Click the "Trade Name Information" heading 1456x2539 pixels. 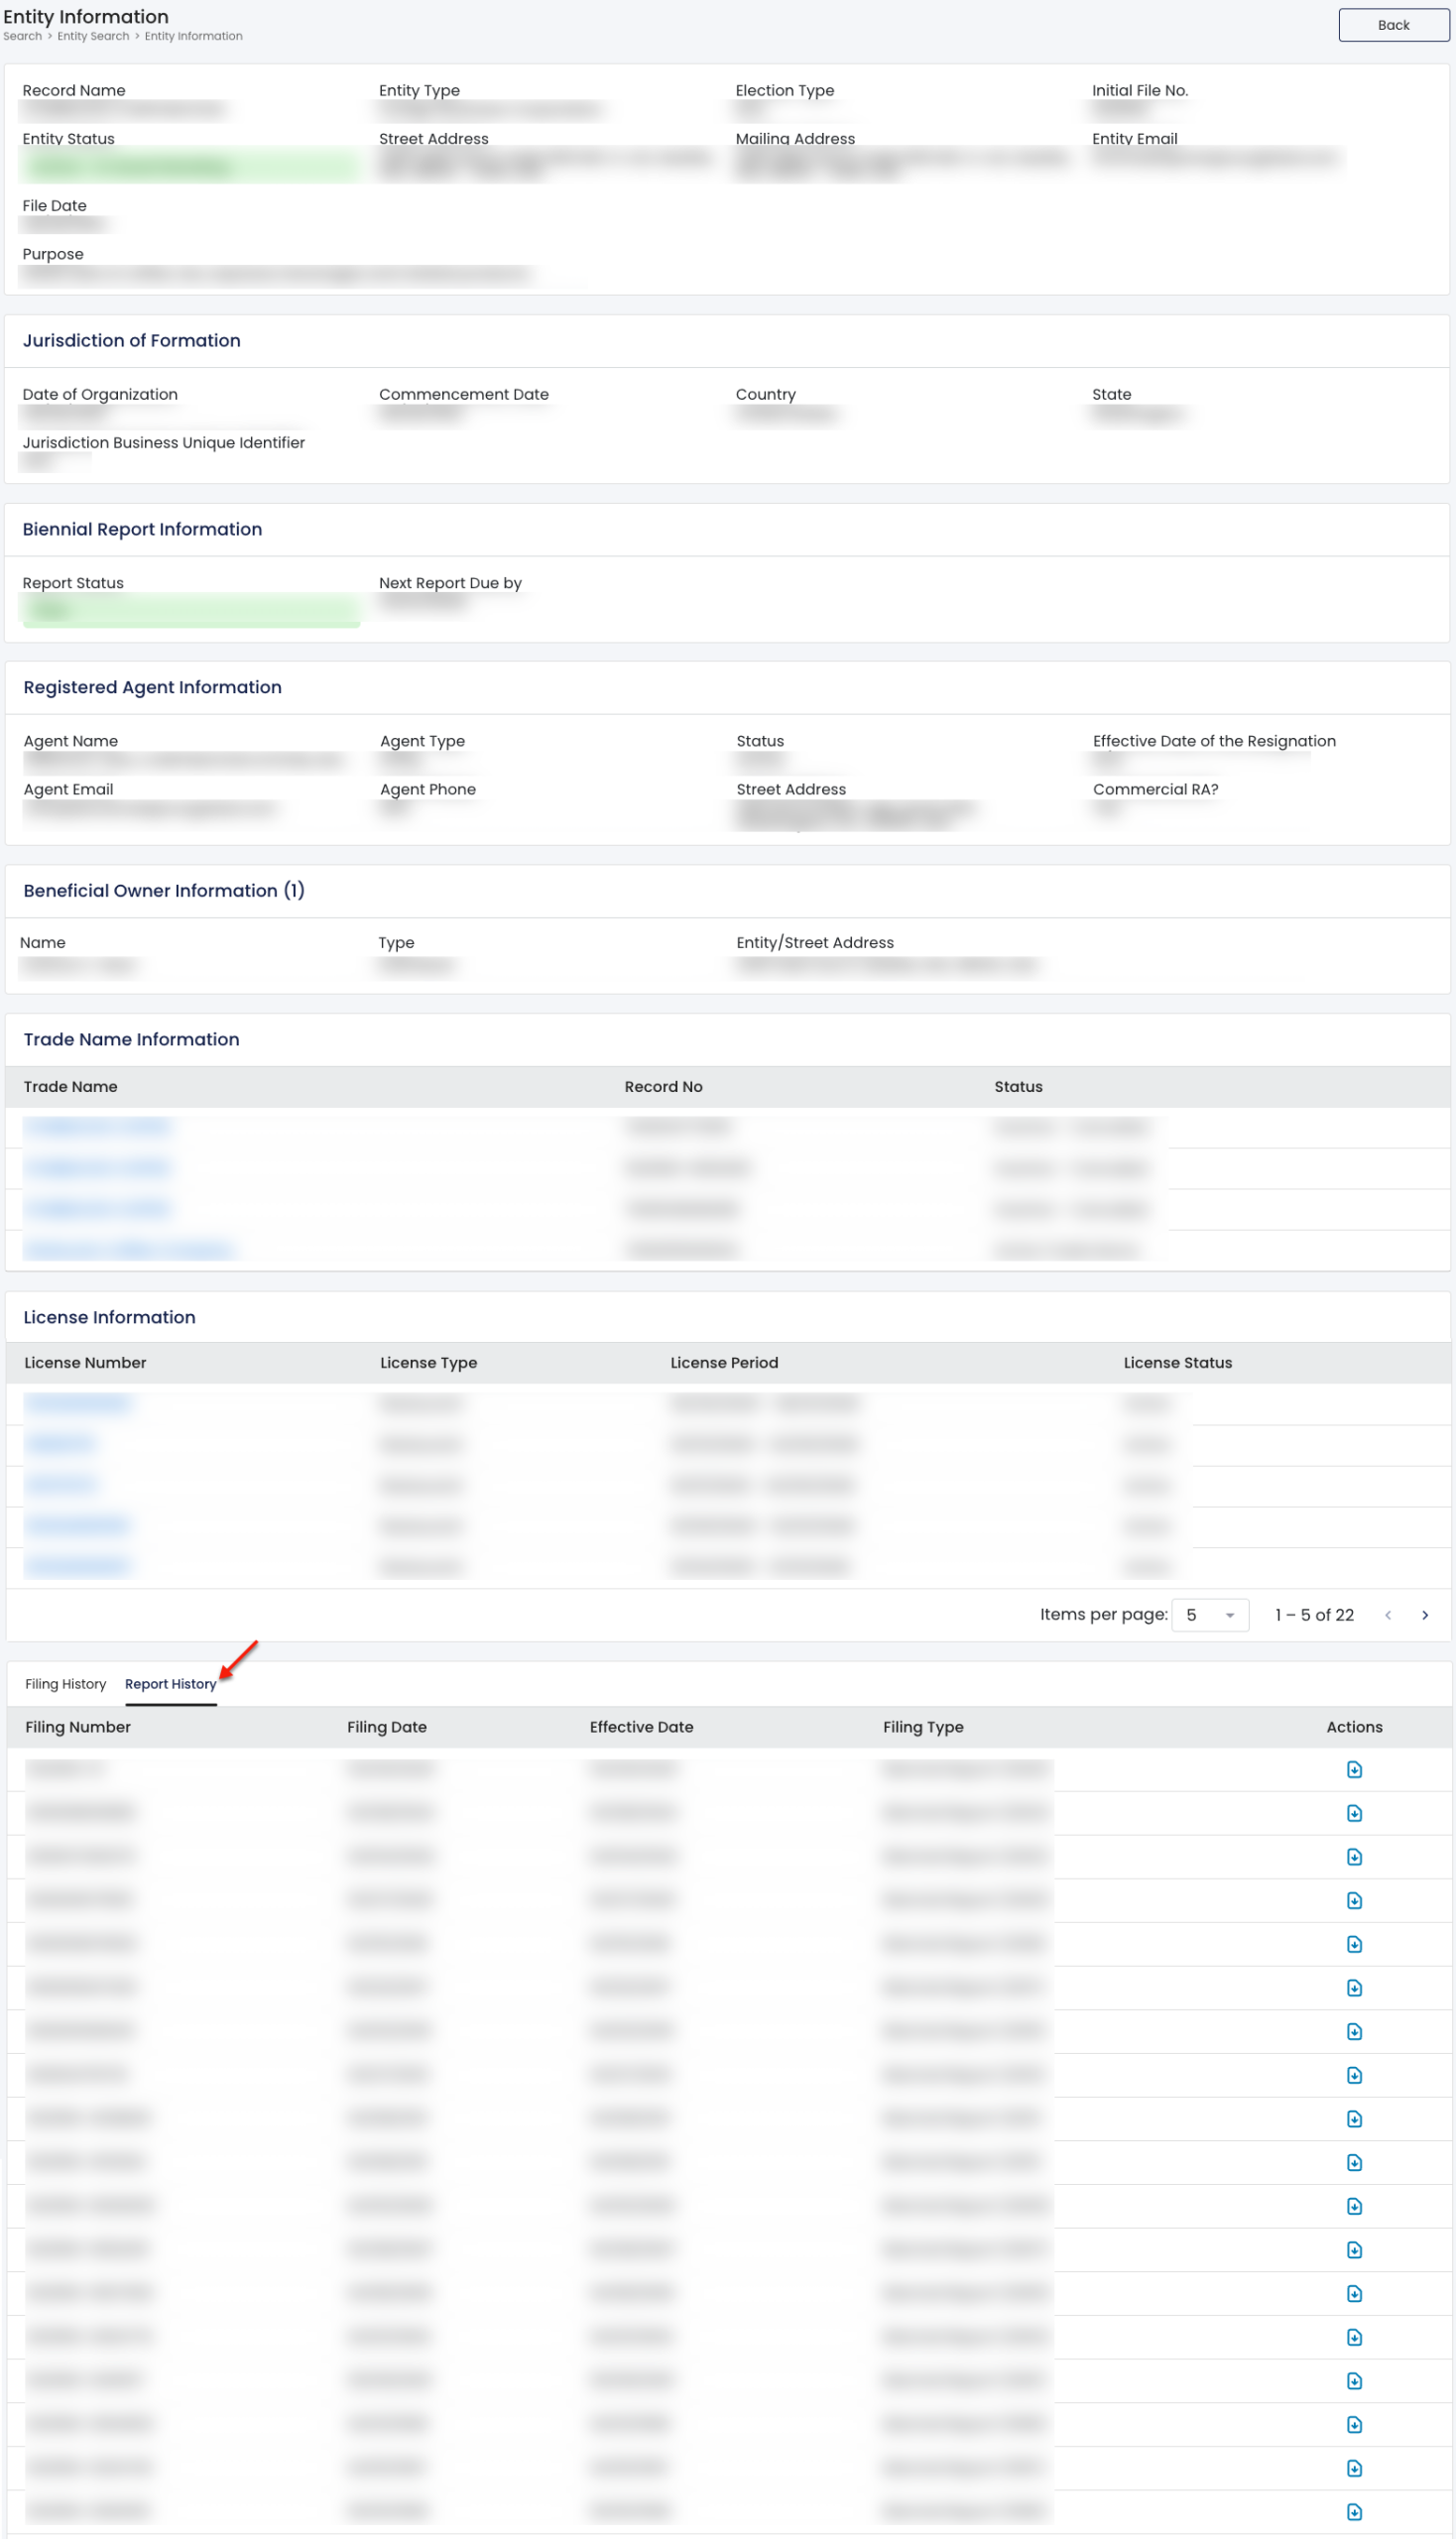[x=131, y=1040]
